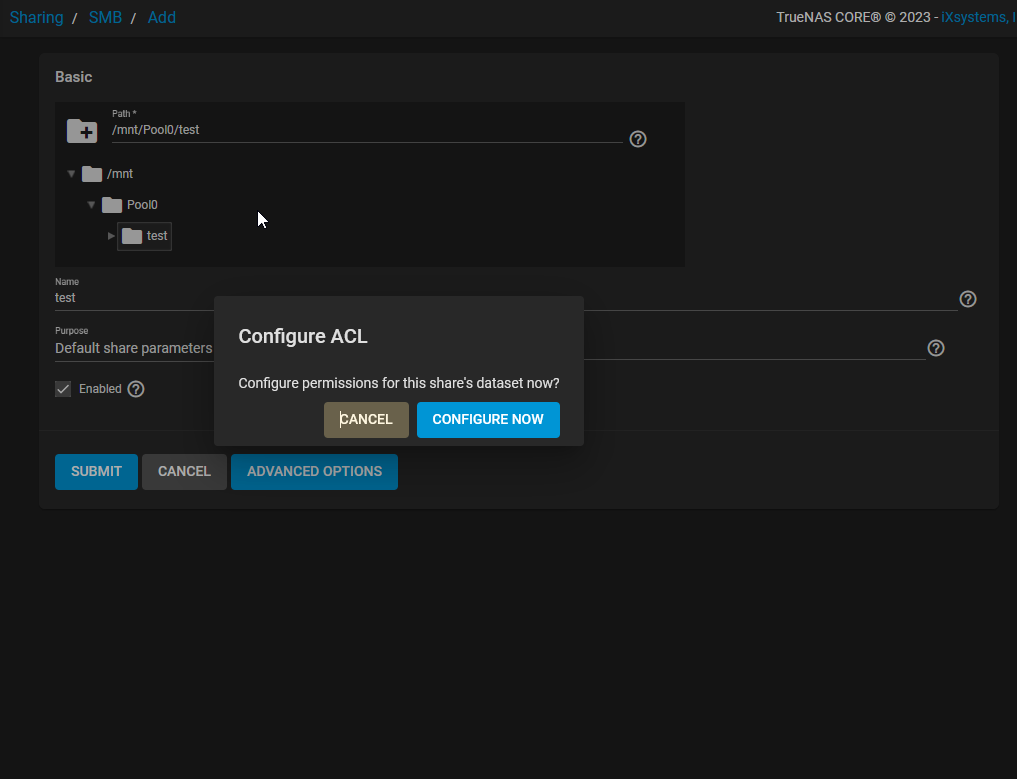Open the Path field help tooltip
Screen dimensions: 1017x779
638,139
